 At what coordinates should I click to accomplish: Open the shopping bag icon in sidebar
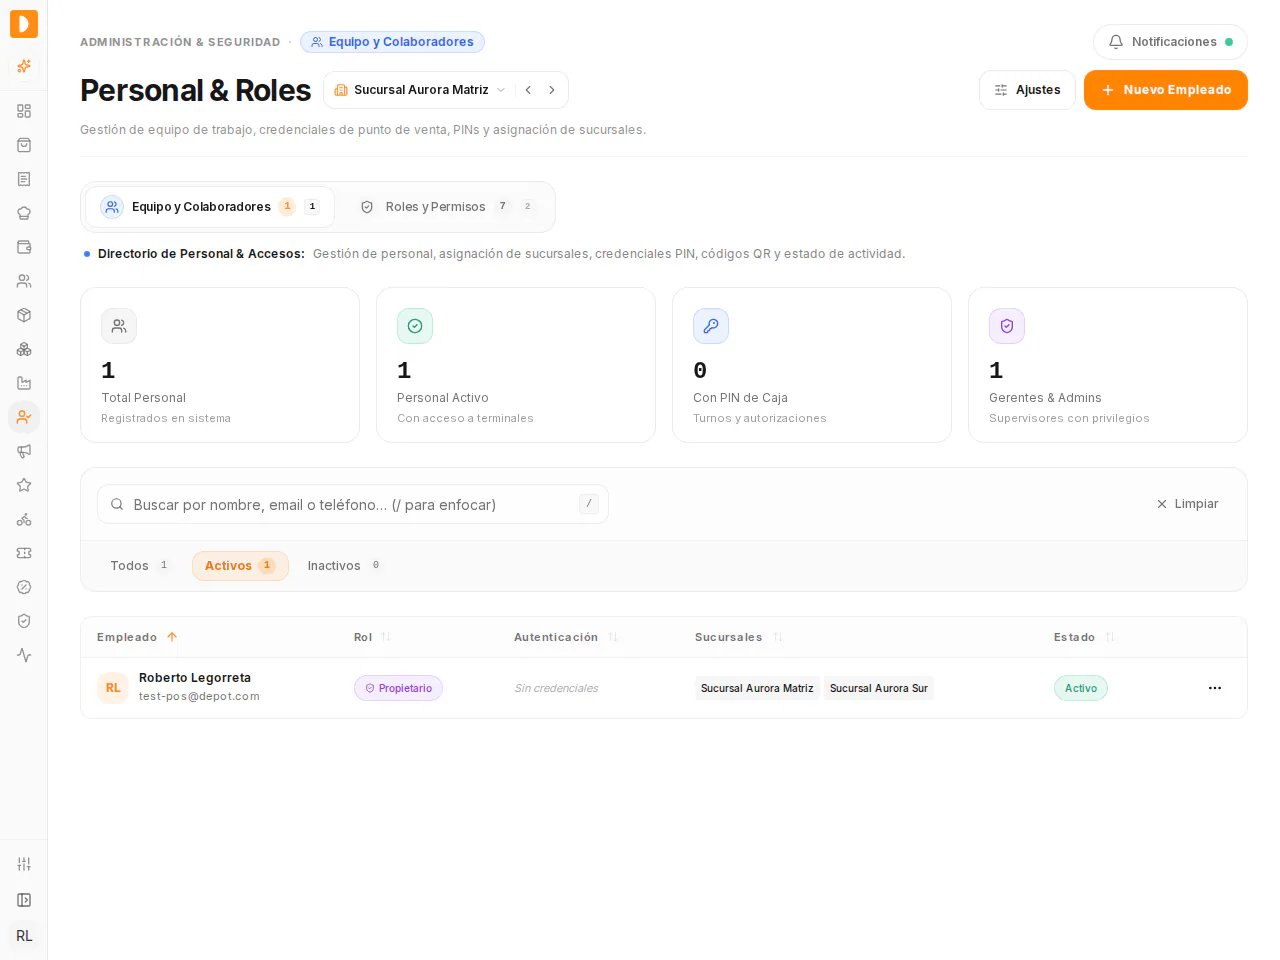pos(24,145)
